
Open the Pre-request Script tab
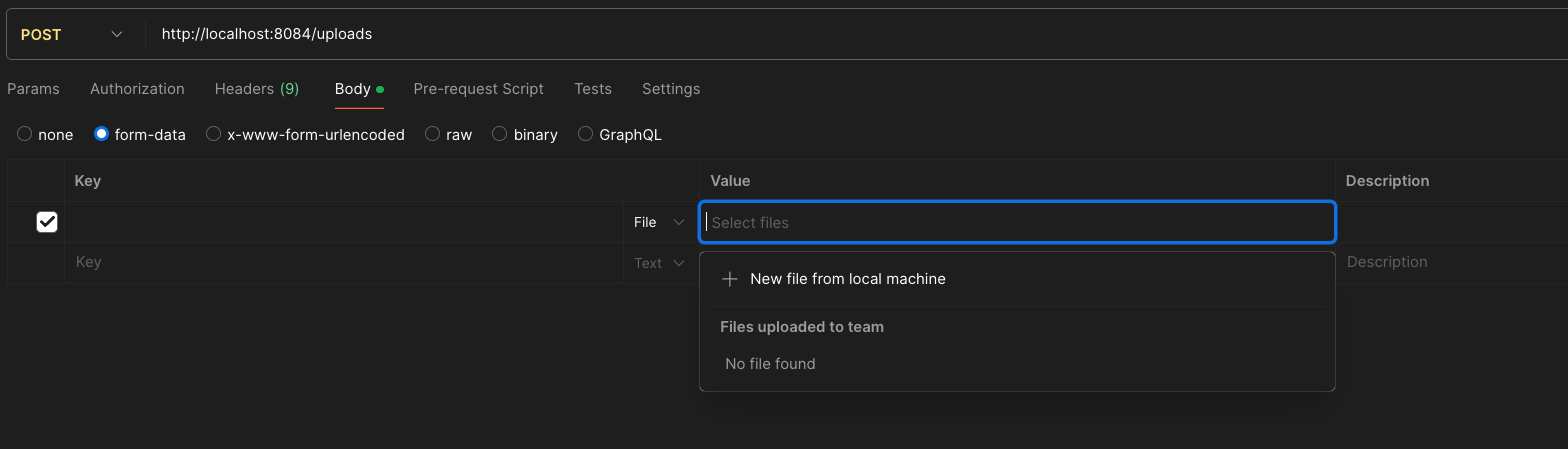click(478, 89)
